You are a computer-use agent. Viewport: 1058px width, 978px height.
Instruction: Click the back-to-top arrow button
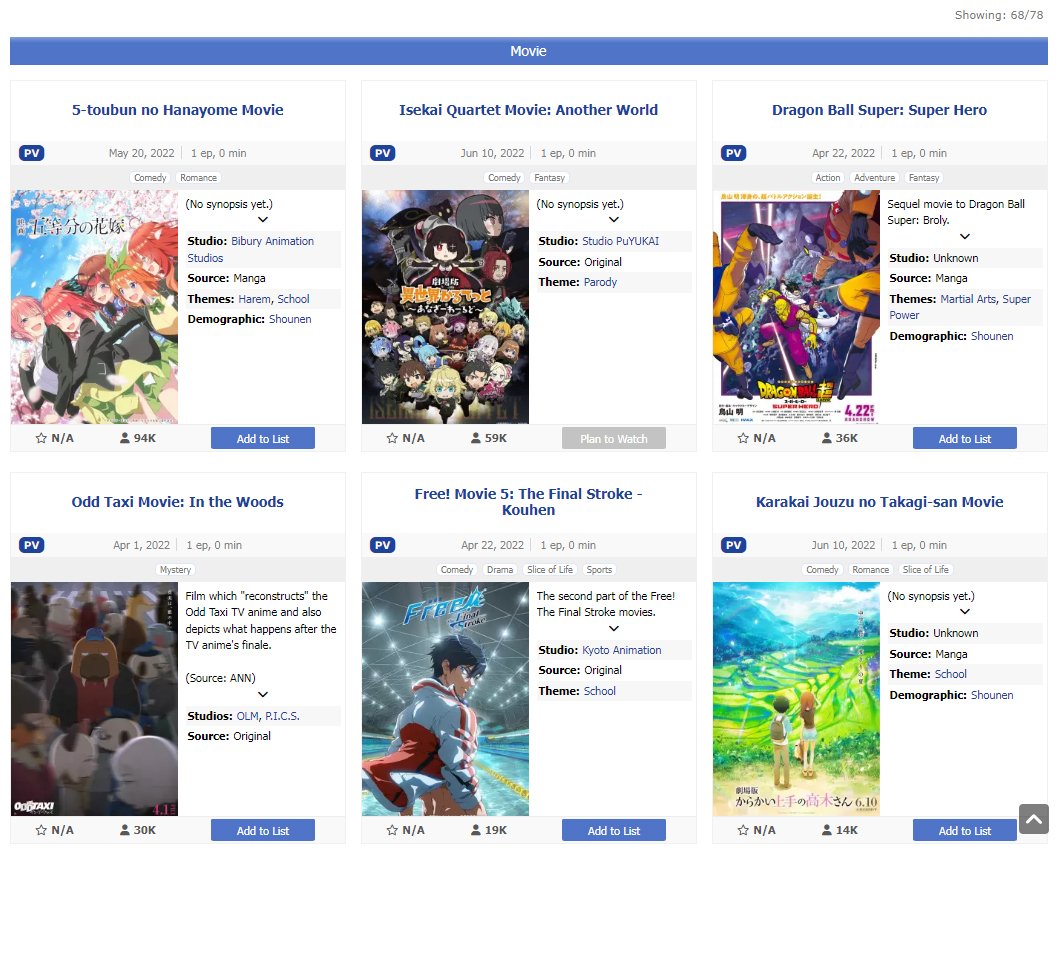click(1034, 819)
